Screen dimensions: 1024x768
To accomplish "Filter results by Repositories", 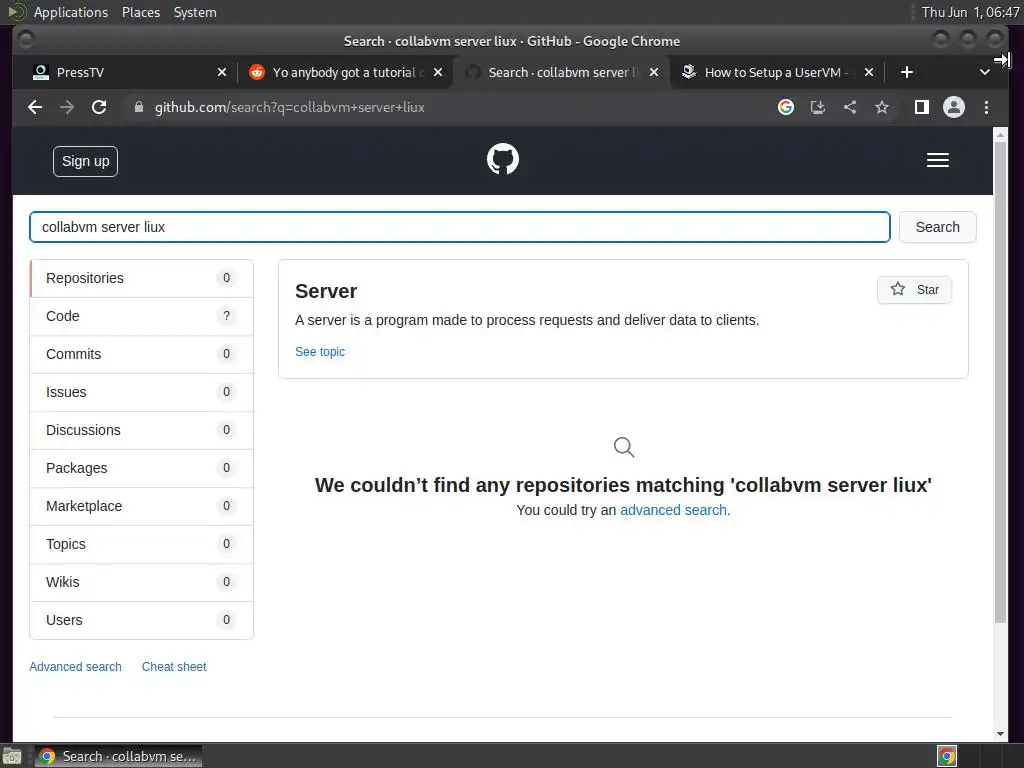I will pyautogui.click(x=142, y=278).
